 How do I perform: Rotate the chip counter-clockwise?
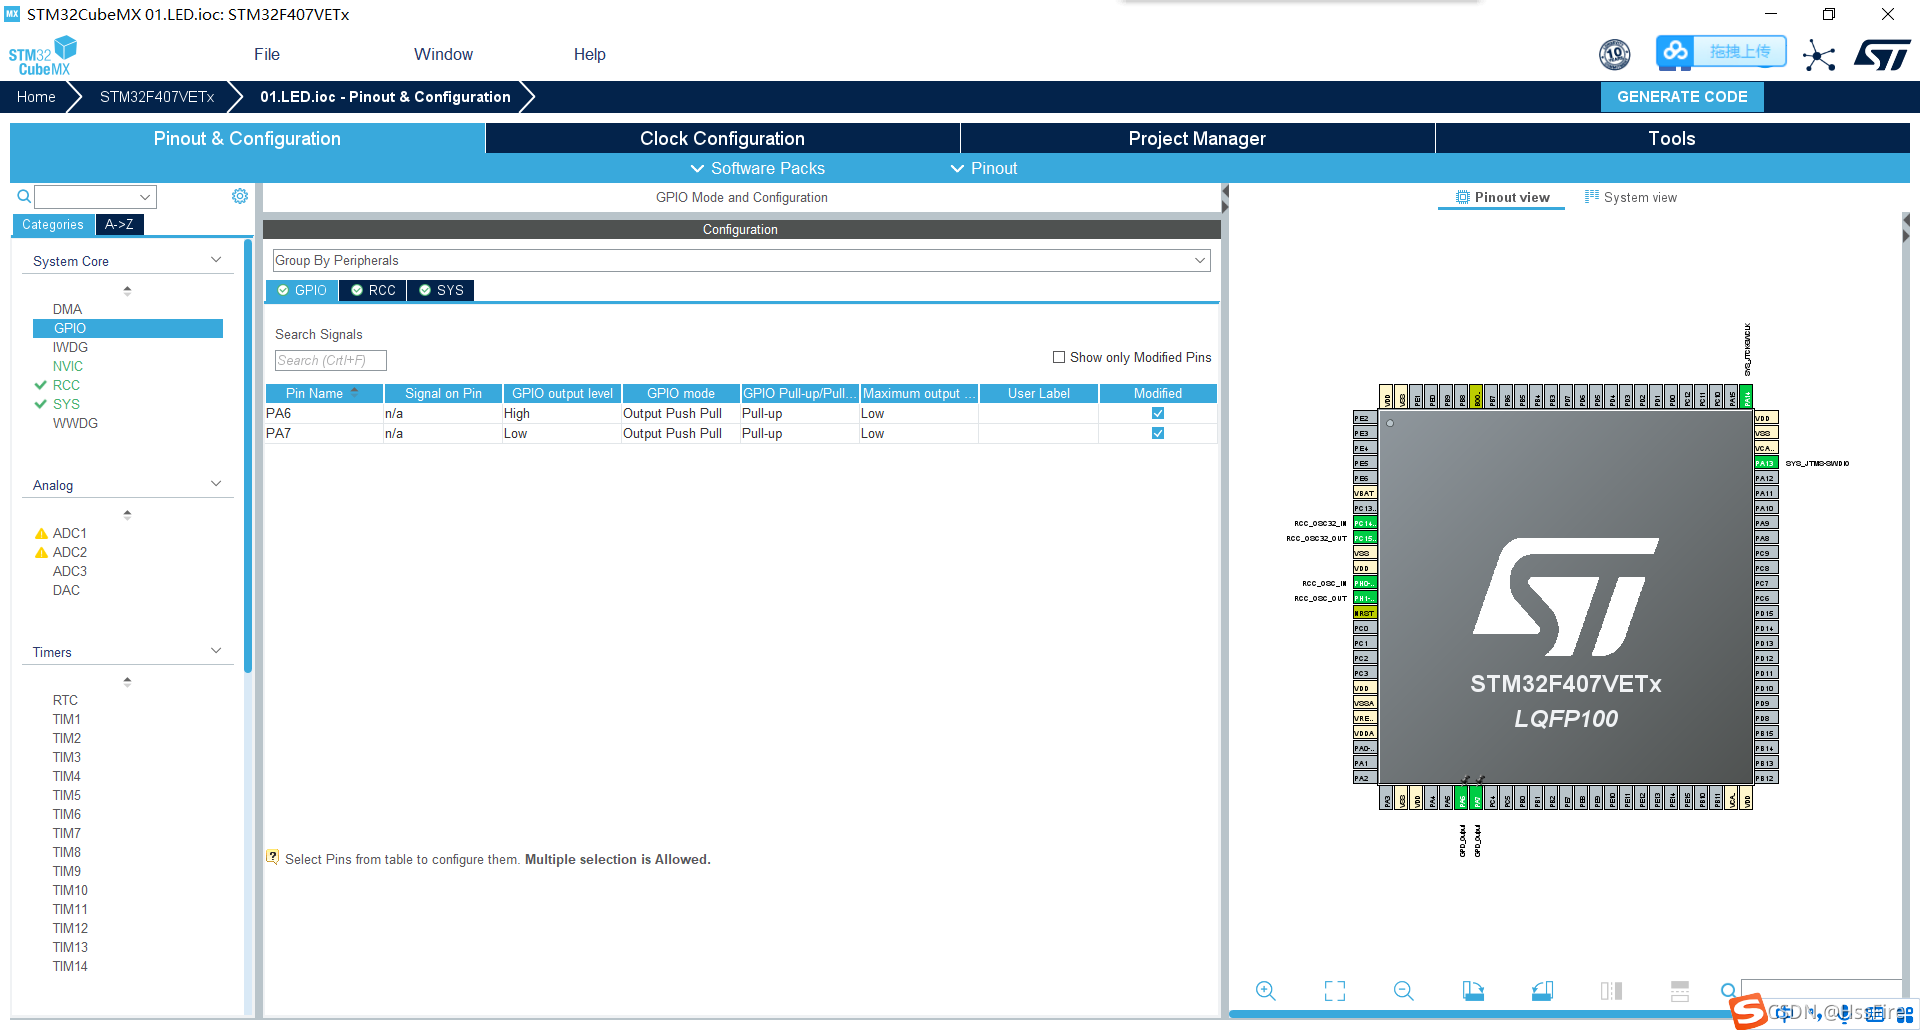coord(1542,991)
